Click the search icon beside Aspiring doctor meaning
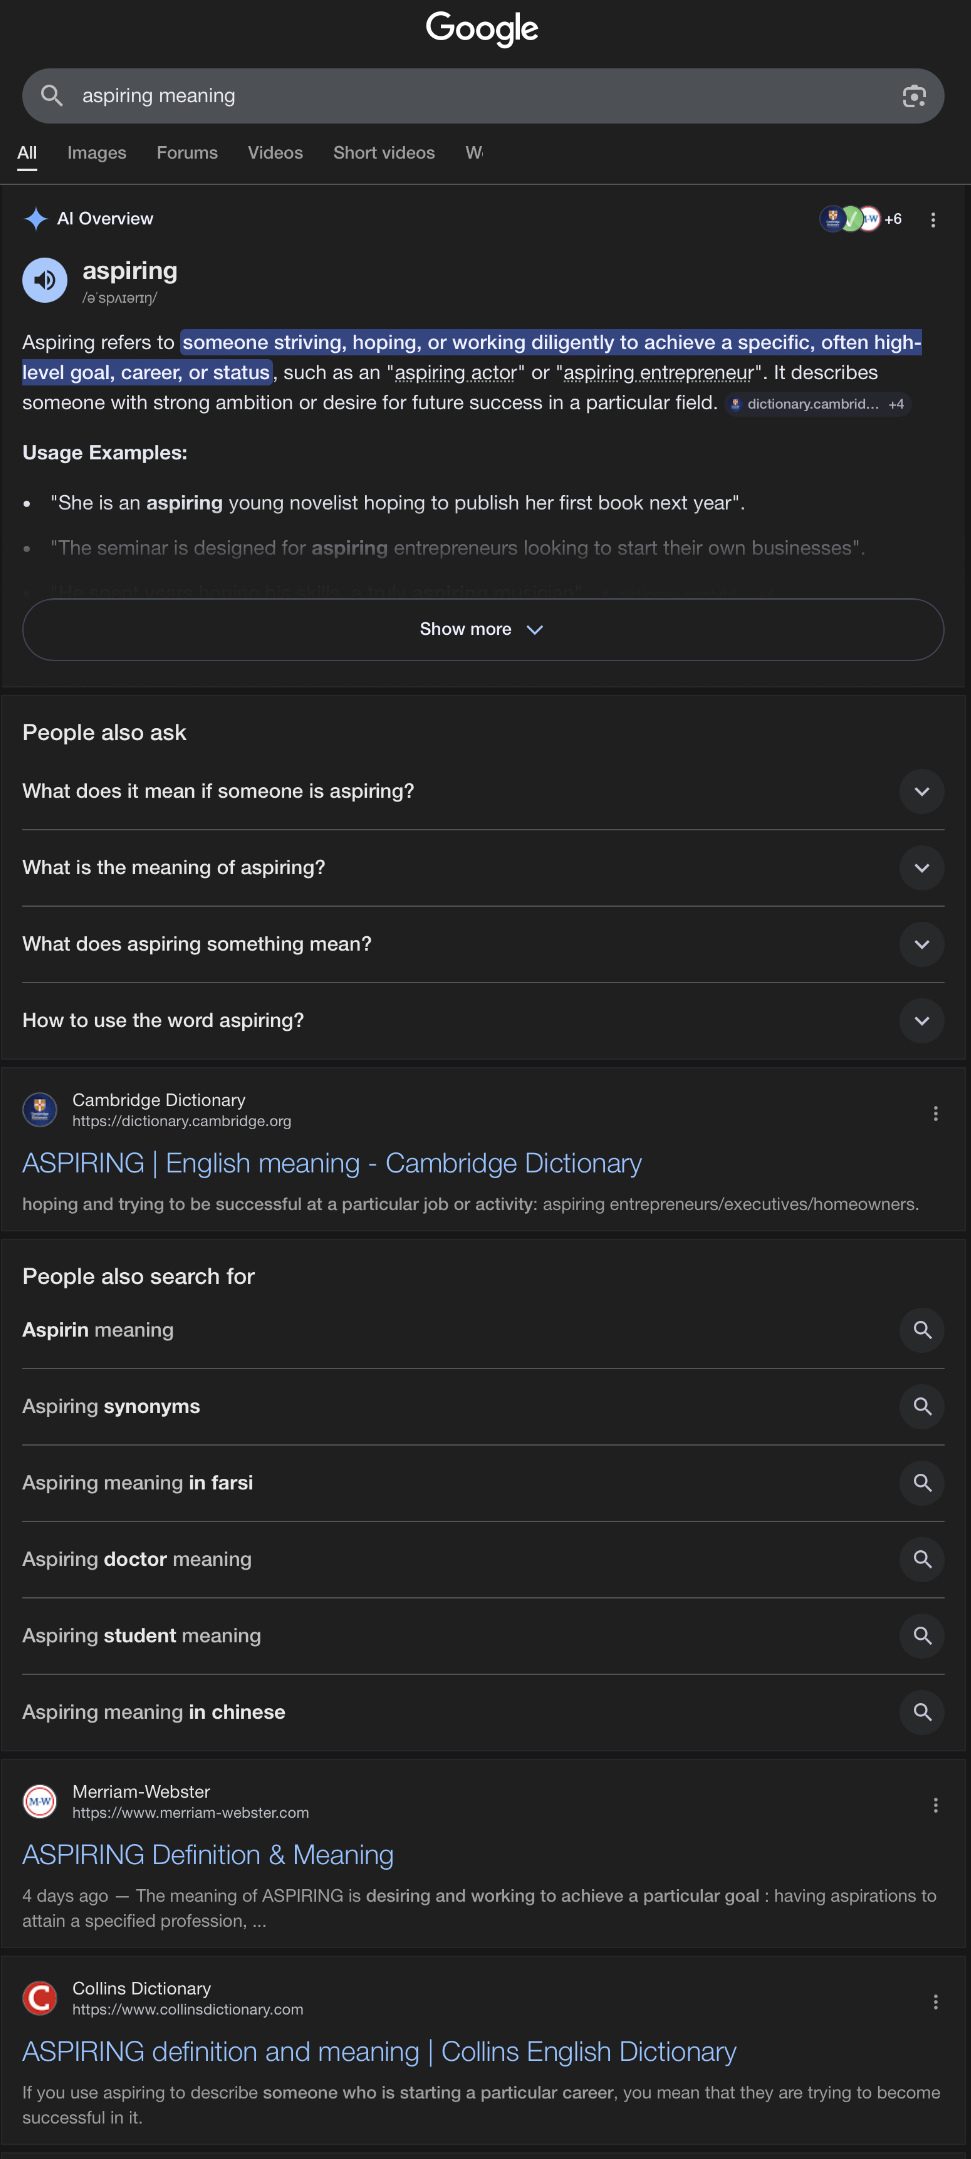Viewport: 971px width, 2159px height. pyautogui.click(x=922, y=1559)
